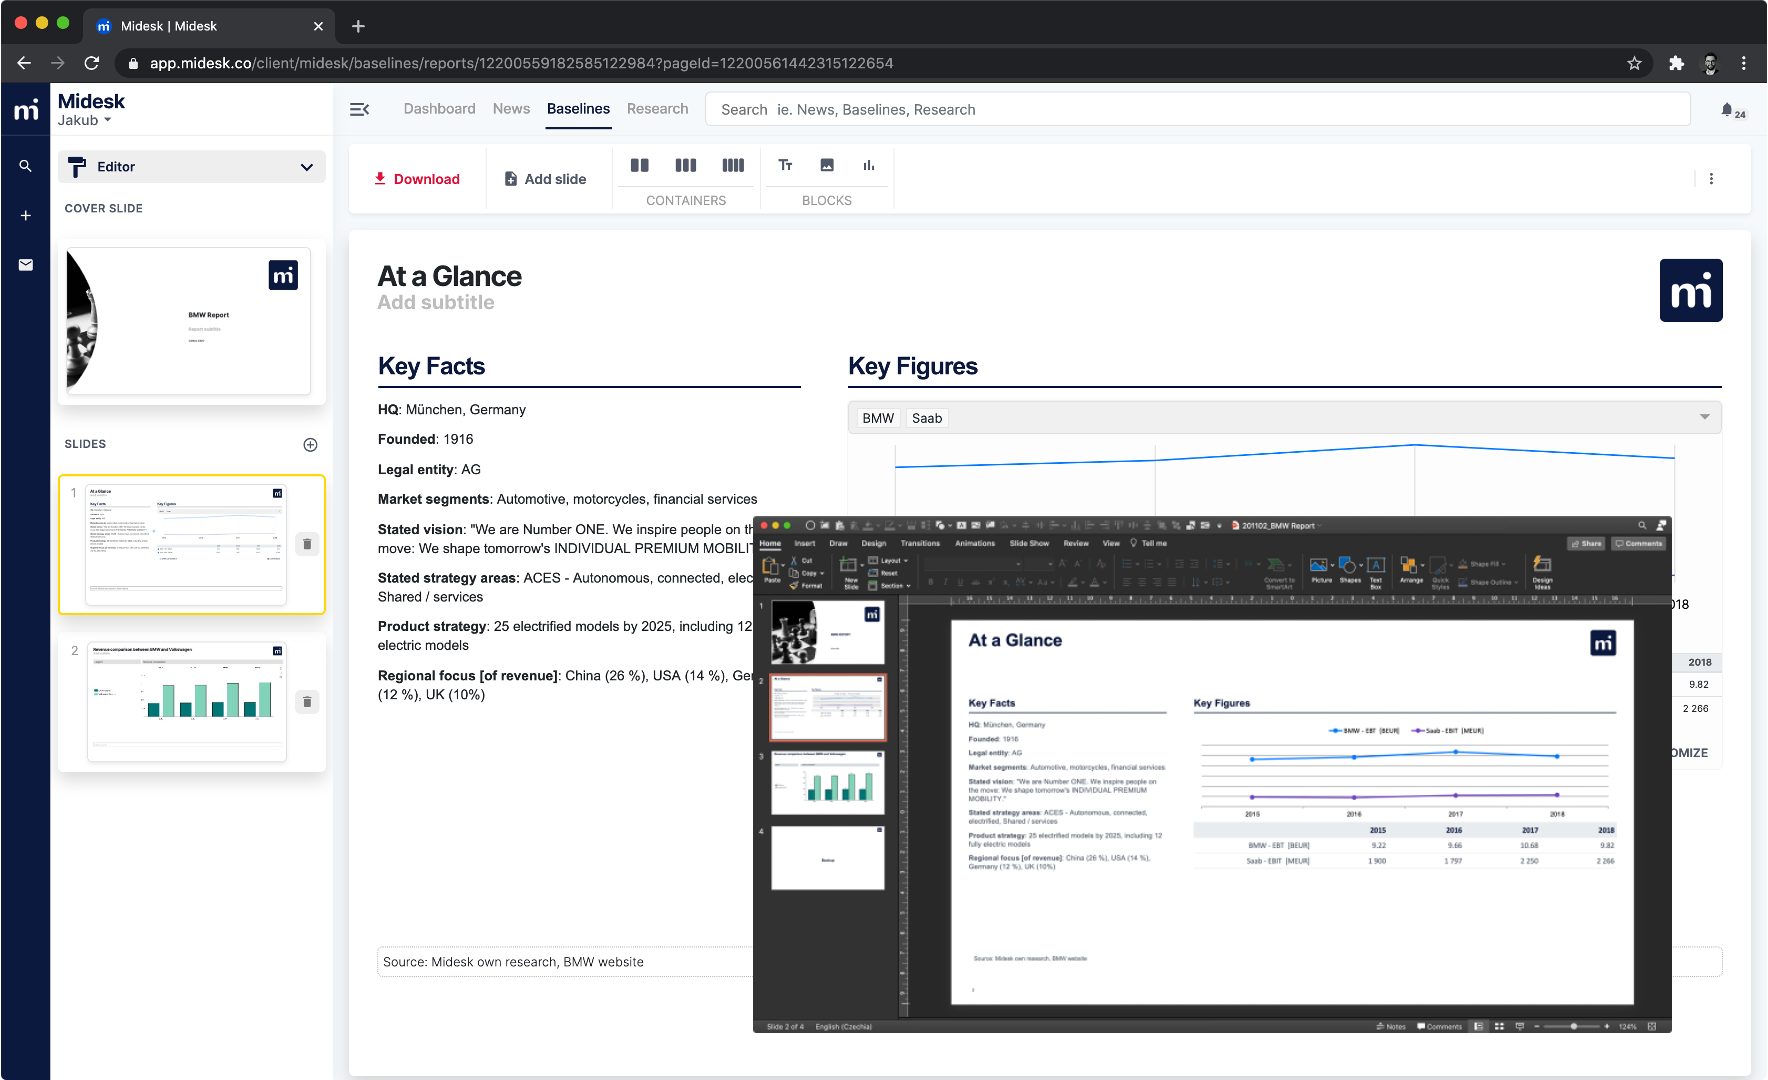Screen dimensions: 1768x1080
Task: Click Comments button atop PowerPoint window
Action: tap(1638, 543)
